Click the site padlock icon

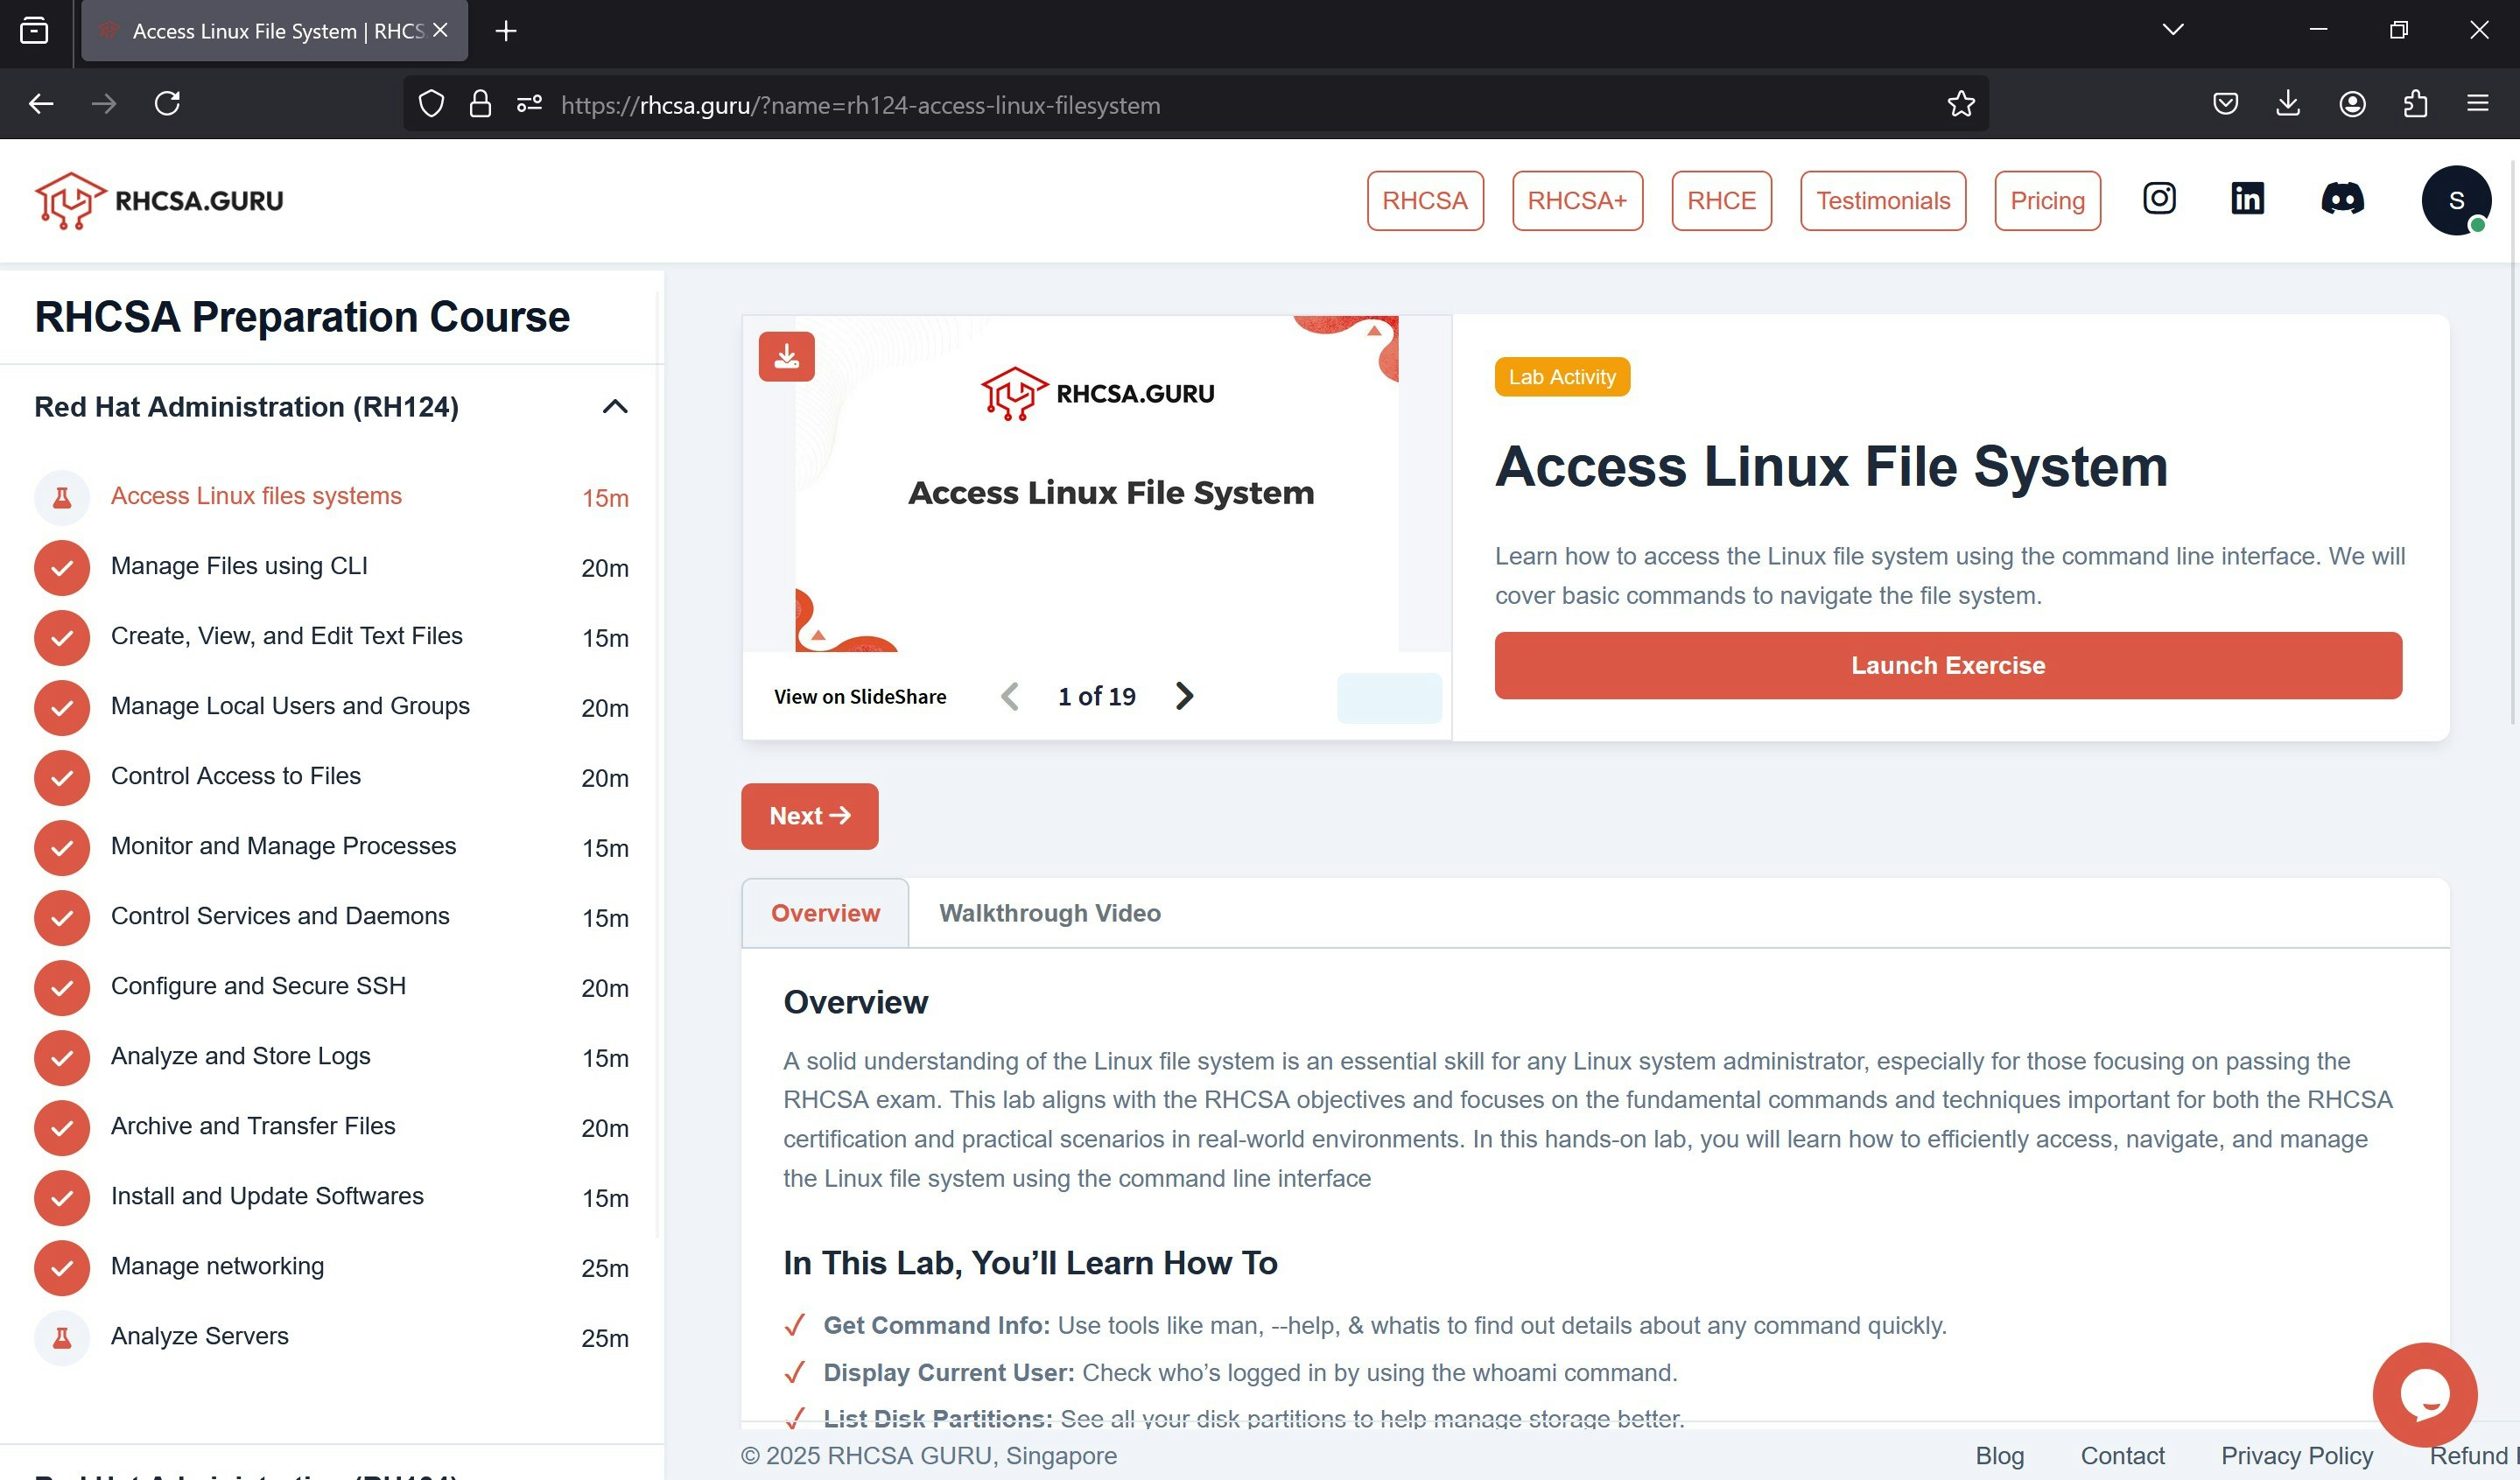tap(480, 103)
